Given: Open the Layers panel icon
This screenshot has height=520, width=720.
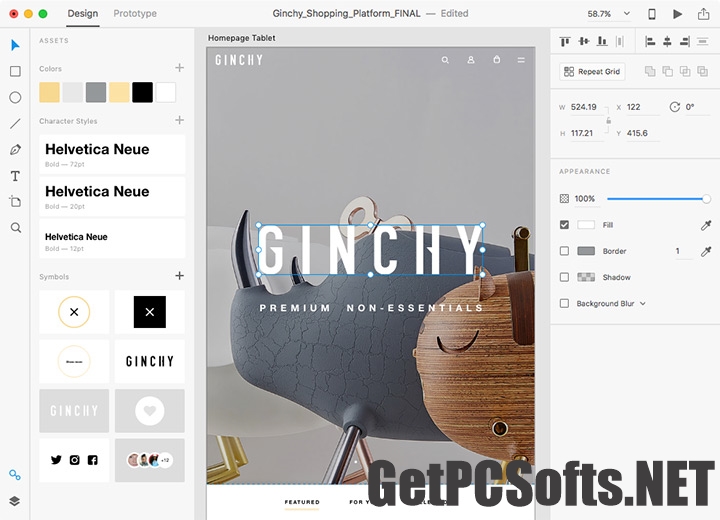Looking at the screenshot, I should (15, 501).
